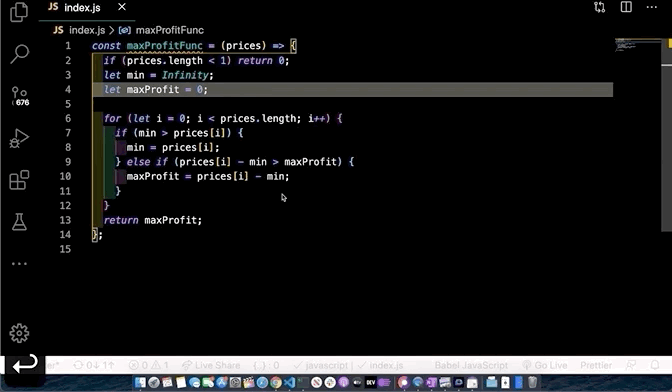Open Slack from the Dock
Screen dimensions: 672x392
330,383
